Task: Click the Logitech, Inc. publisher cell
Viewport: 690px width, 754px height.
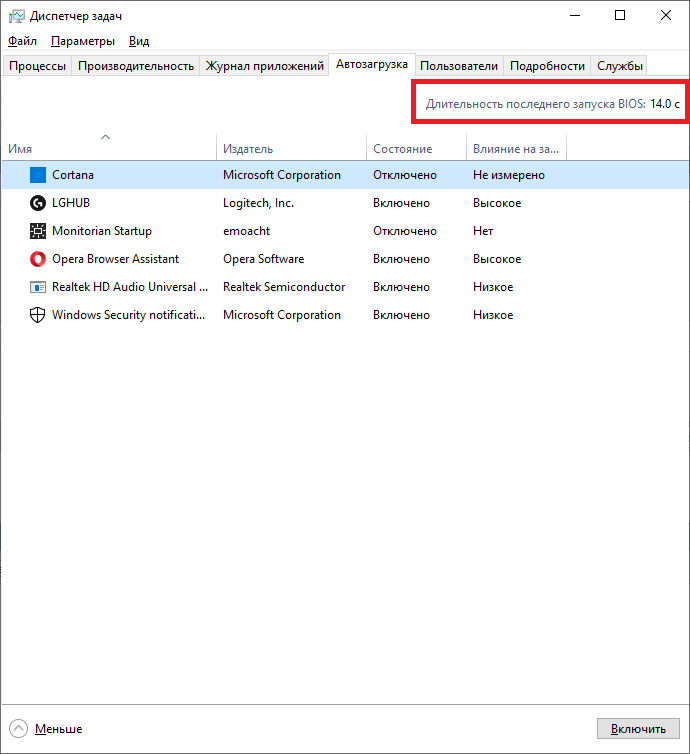Action: click(x=258, y=203)
